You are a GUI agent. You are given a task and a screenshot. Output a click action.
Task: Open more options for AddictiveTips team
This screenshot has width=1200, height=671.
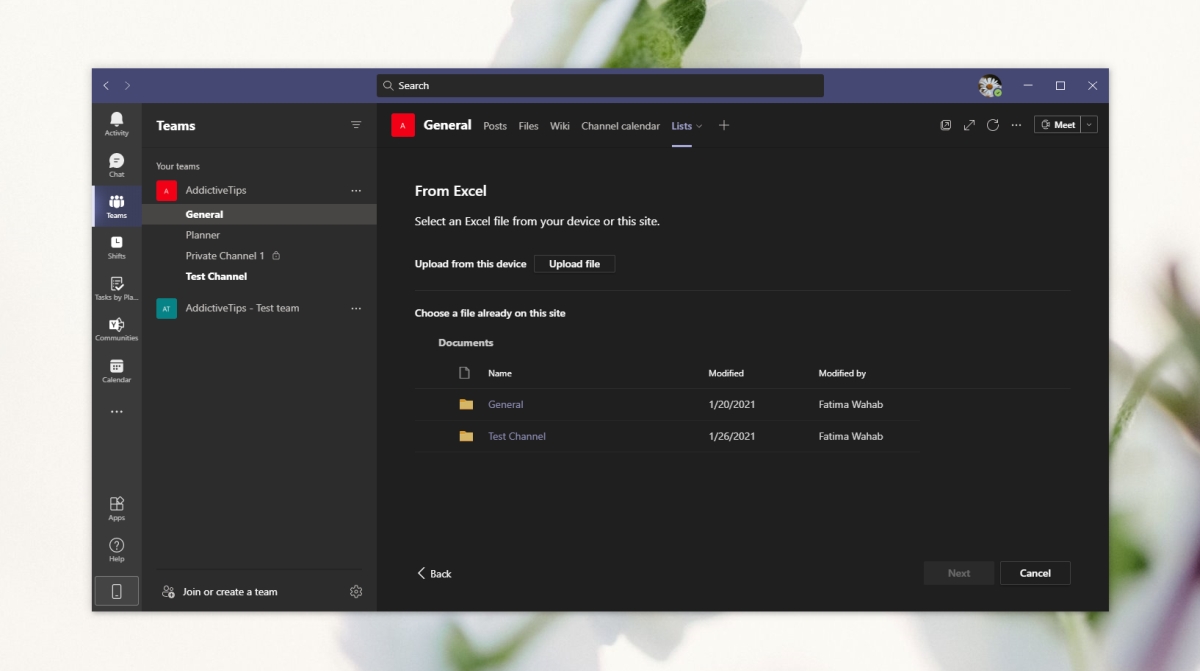click(x=356, y=190)
